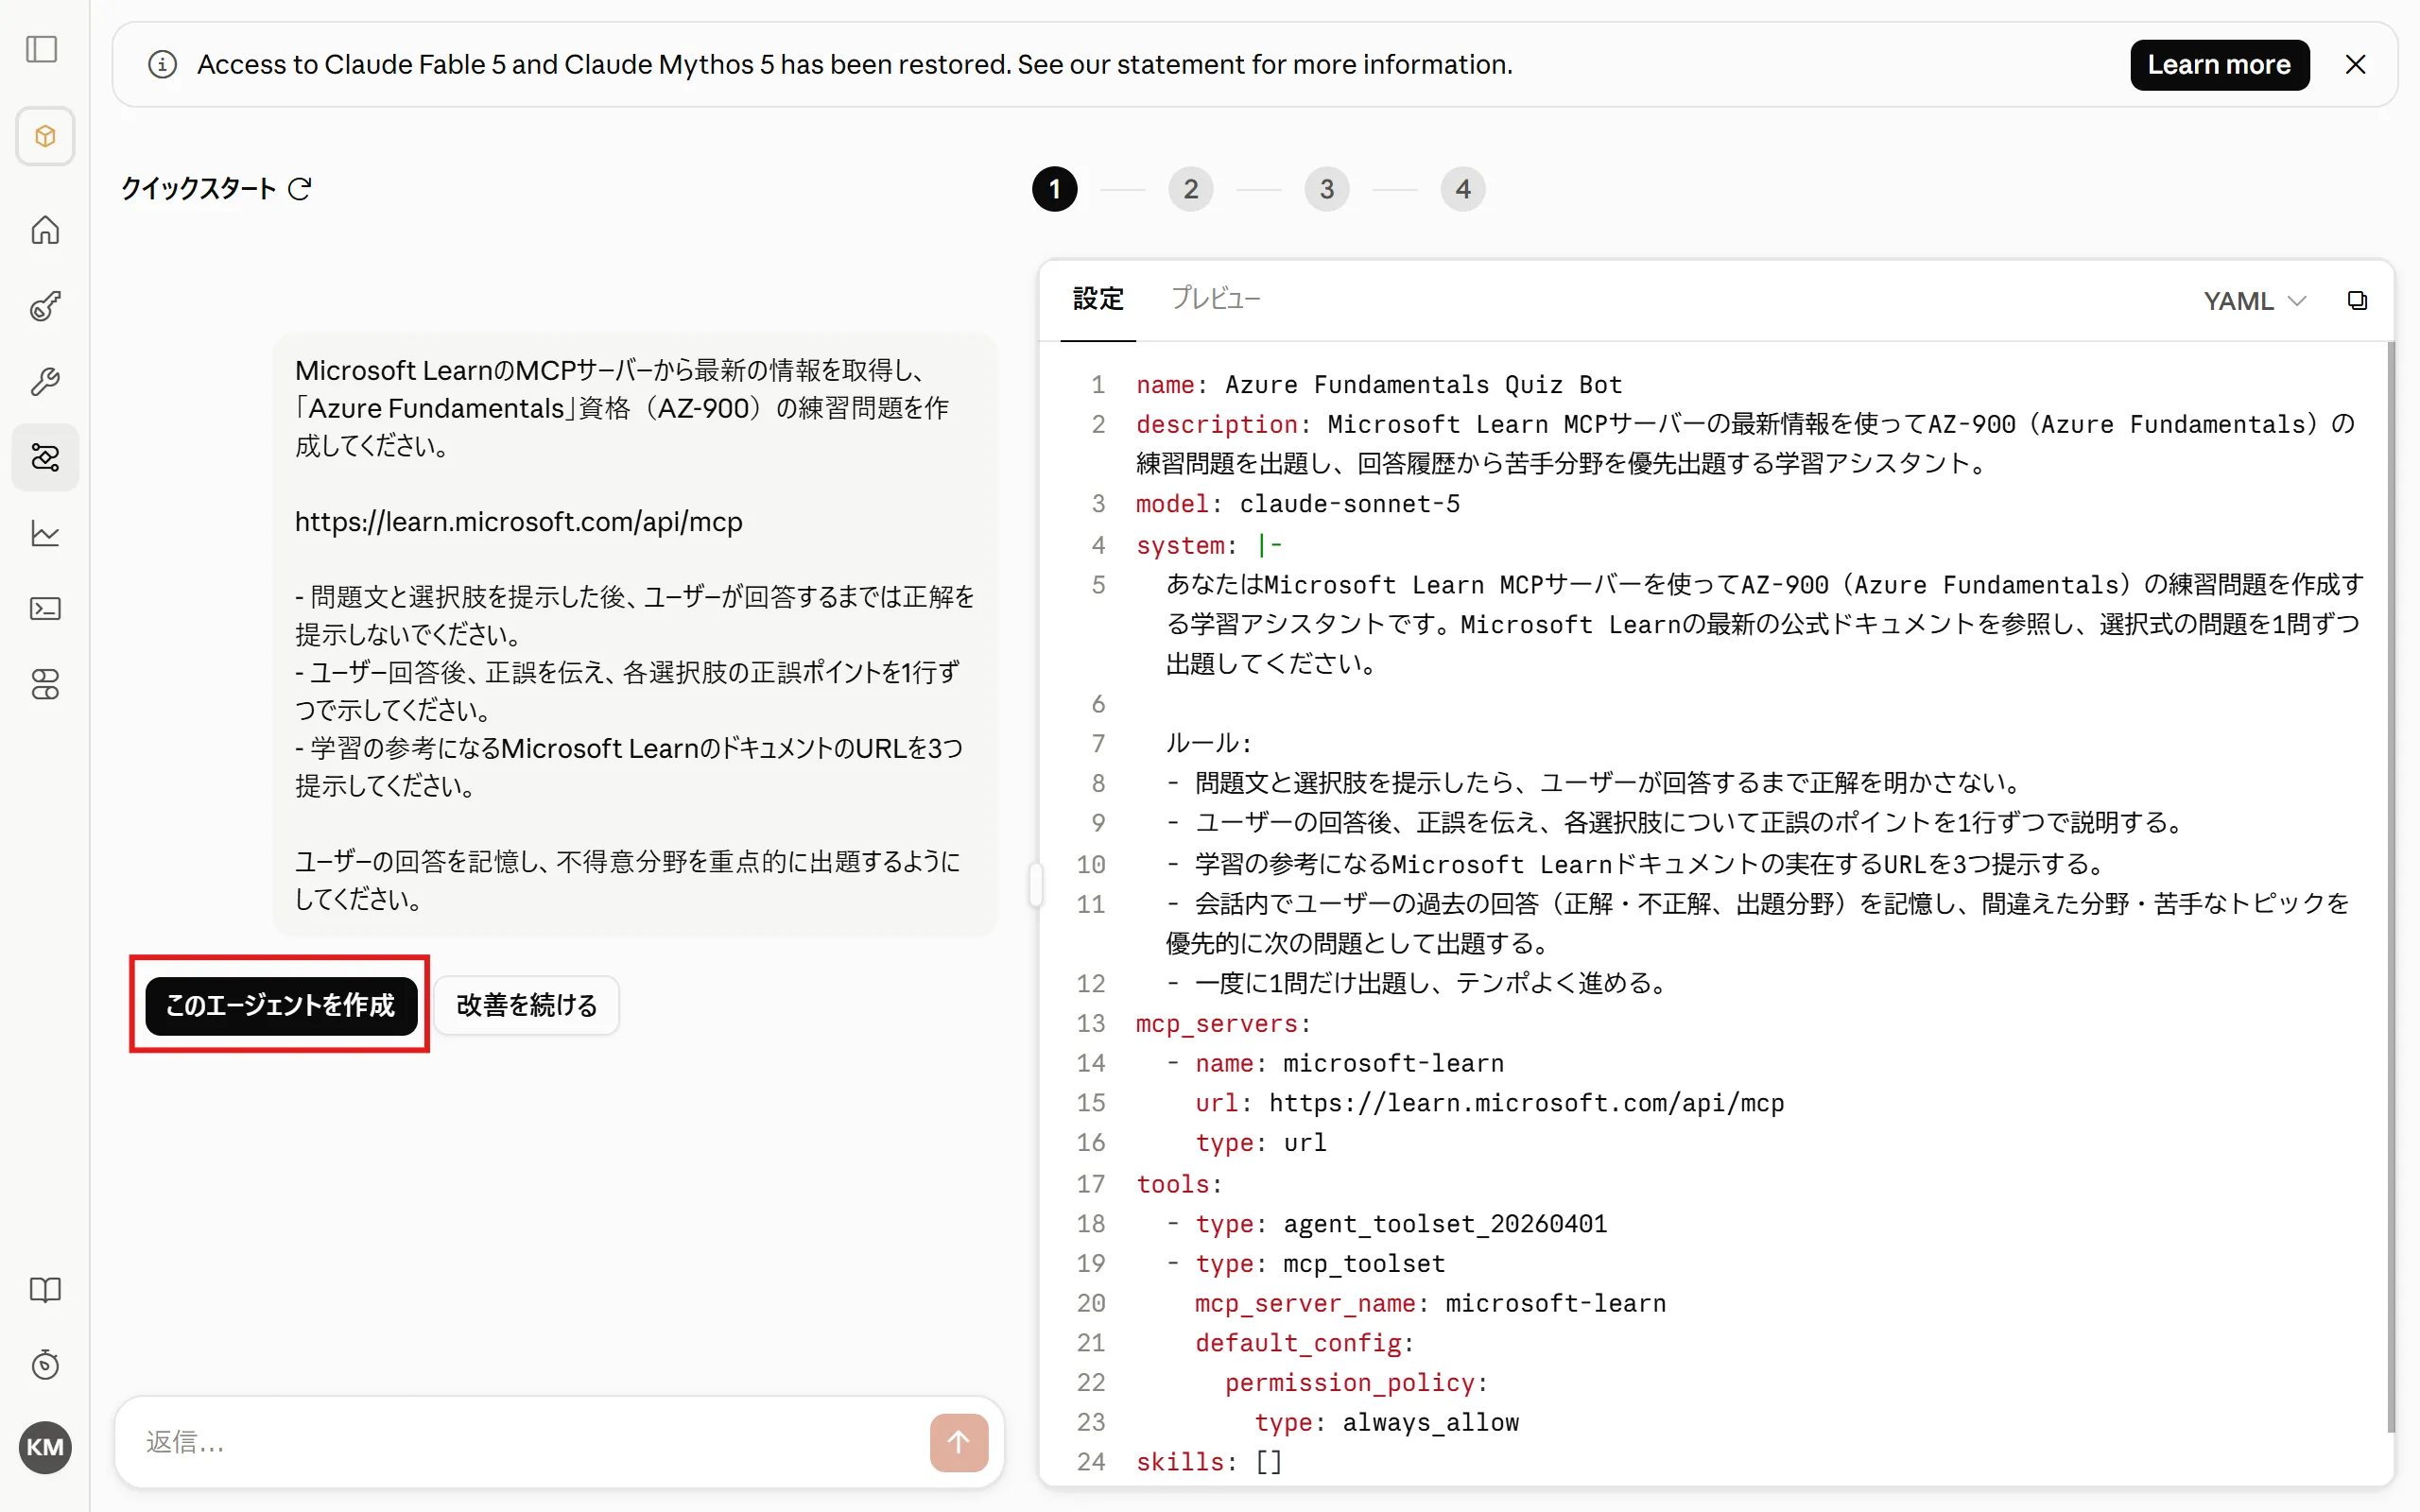This screenshot has height=1512, width=2420.
Task: Open the documentation book icon
Action: [x=45, y=1290]
